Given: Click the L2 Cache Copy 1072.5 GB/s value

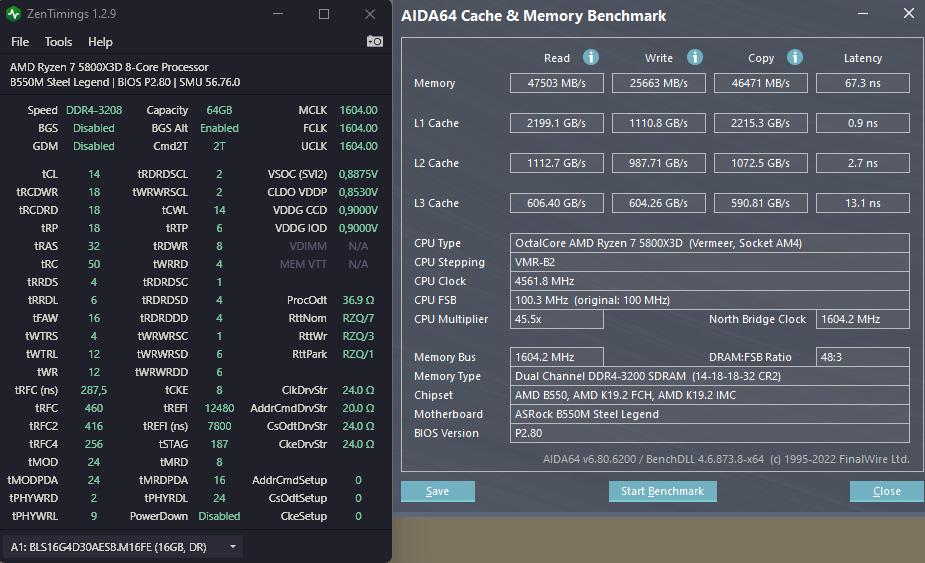Looking at the screenshot, I should pyautogui.click(x=761, y=163).
